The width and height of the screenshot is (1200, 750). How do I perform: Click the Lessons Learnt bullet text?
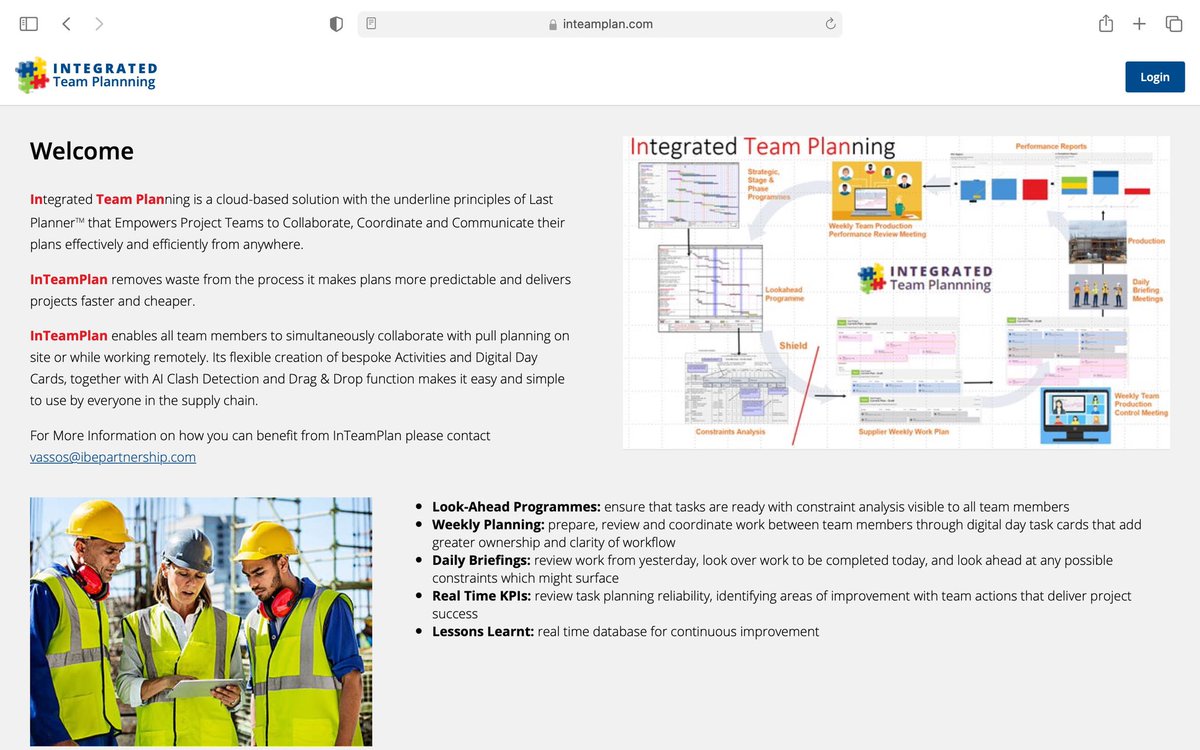tap(625, 632)
